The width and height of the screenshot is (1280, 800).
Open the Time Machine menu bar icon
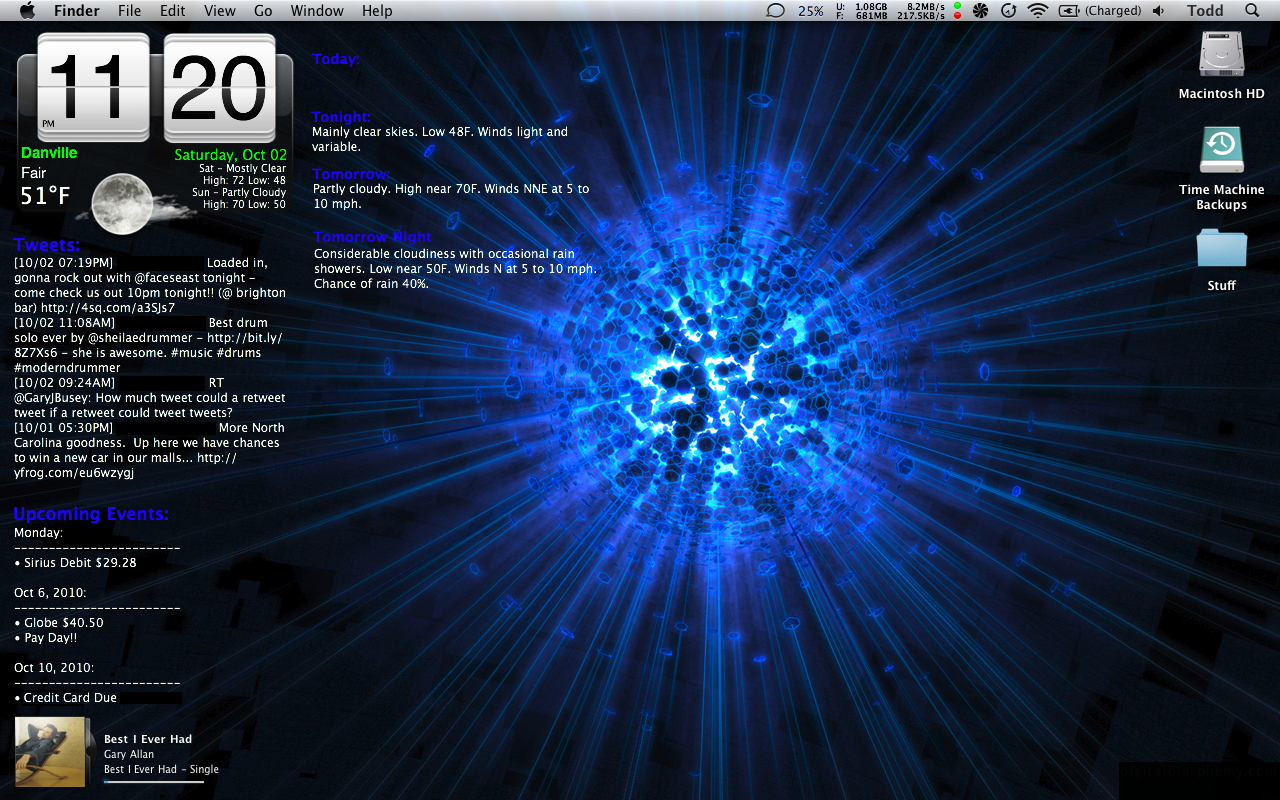(1009, 11)
